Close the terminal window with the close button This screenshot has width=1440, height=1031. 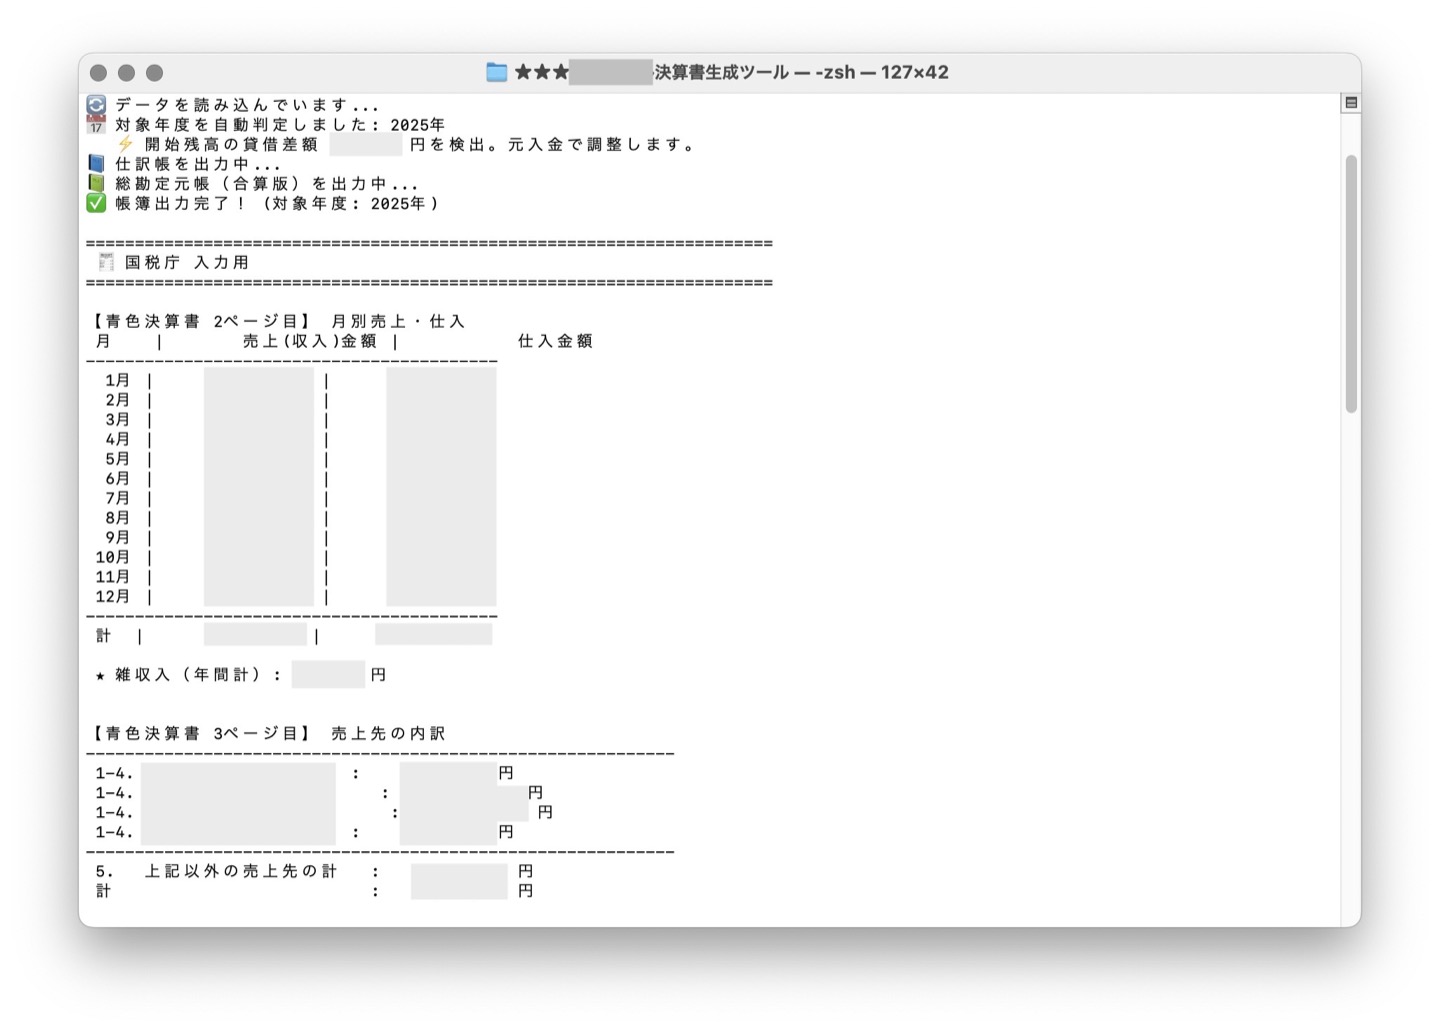tap(98, 73)
